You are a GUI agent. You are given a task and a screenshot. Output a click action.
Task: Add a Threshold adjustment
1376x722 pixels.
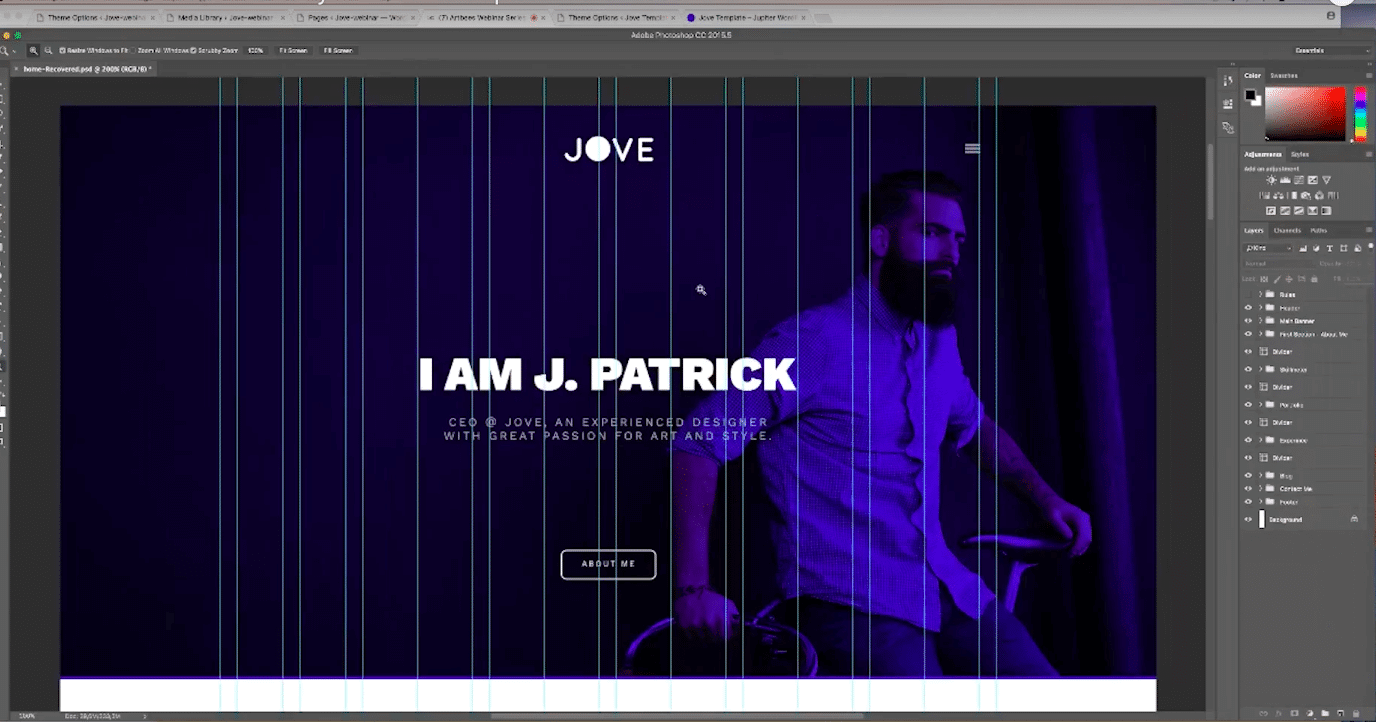(1299, 211)
